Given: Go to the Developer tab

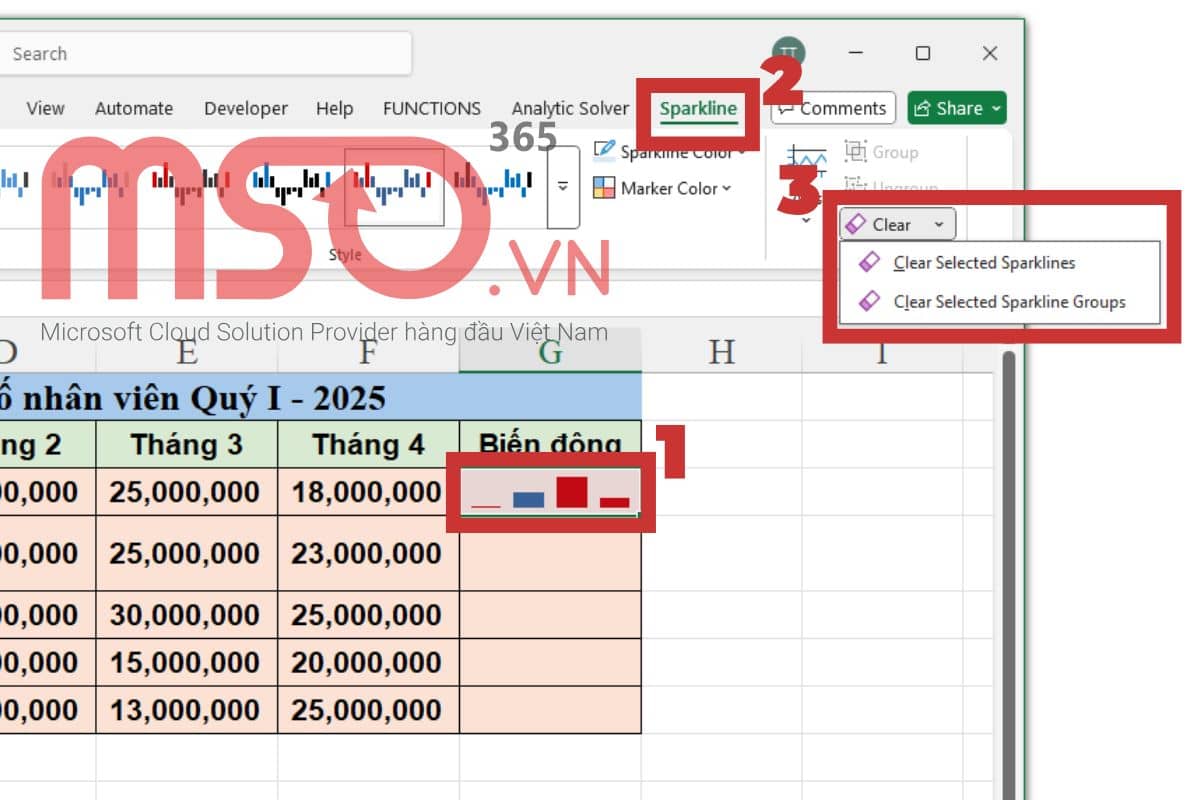Looking at the screenshot, I should [246, 109].
